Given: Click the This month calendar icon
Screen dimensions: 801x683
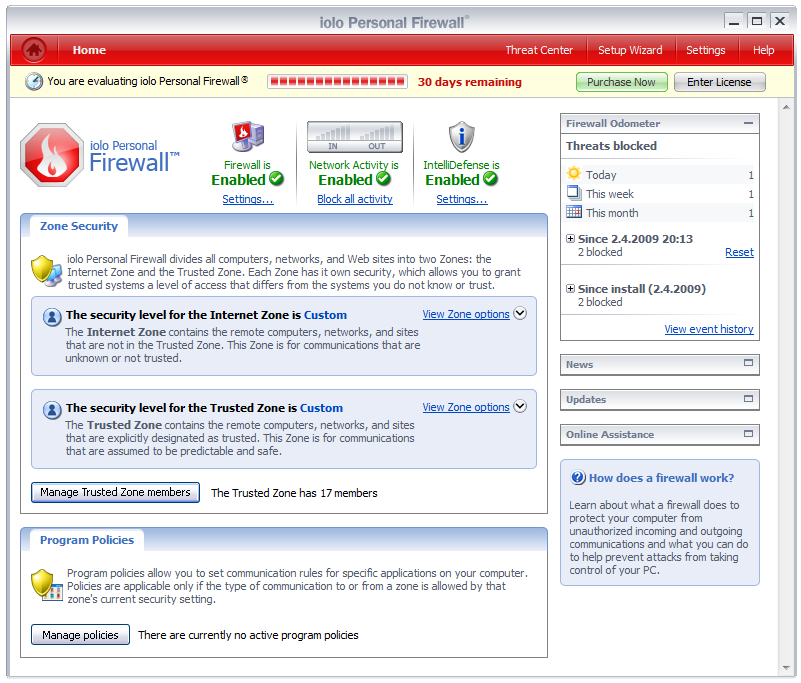Looking at the screenshot, I should coord(574,211).
